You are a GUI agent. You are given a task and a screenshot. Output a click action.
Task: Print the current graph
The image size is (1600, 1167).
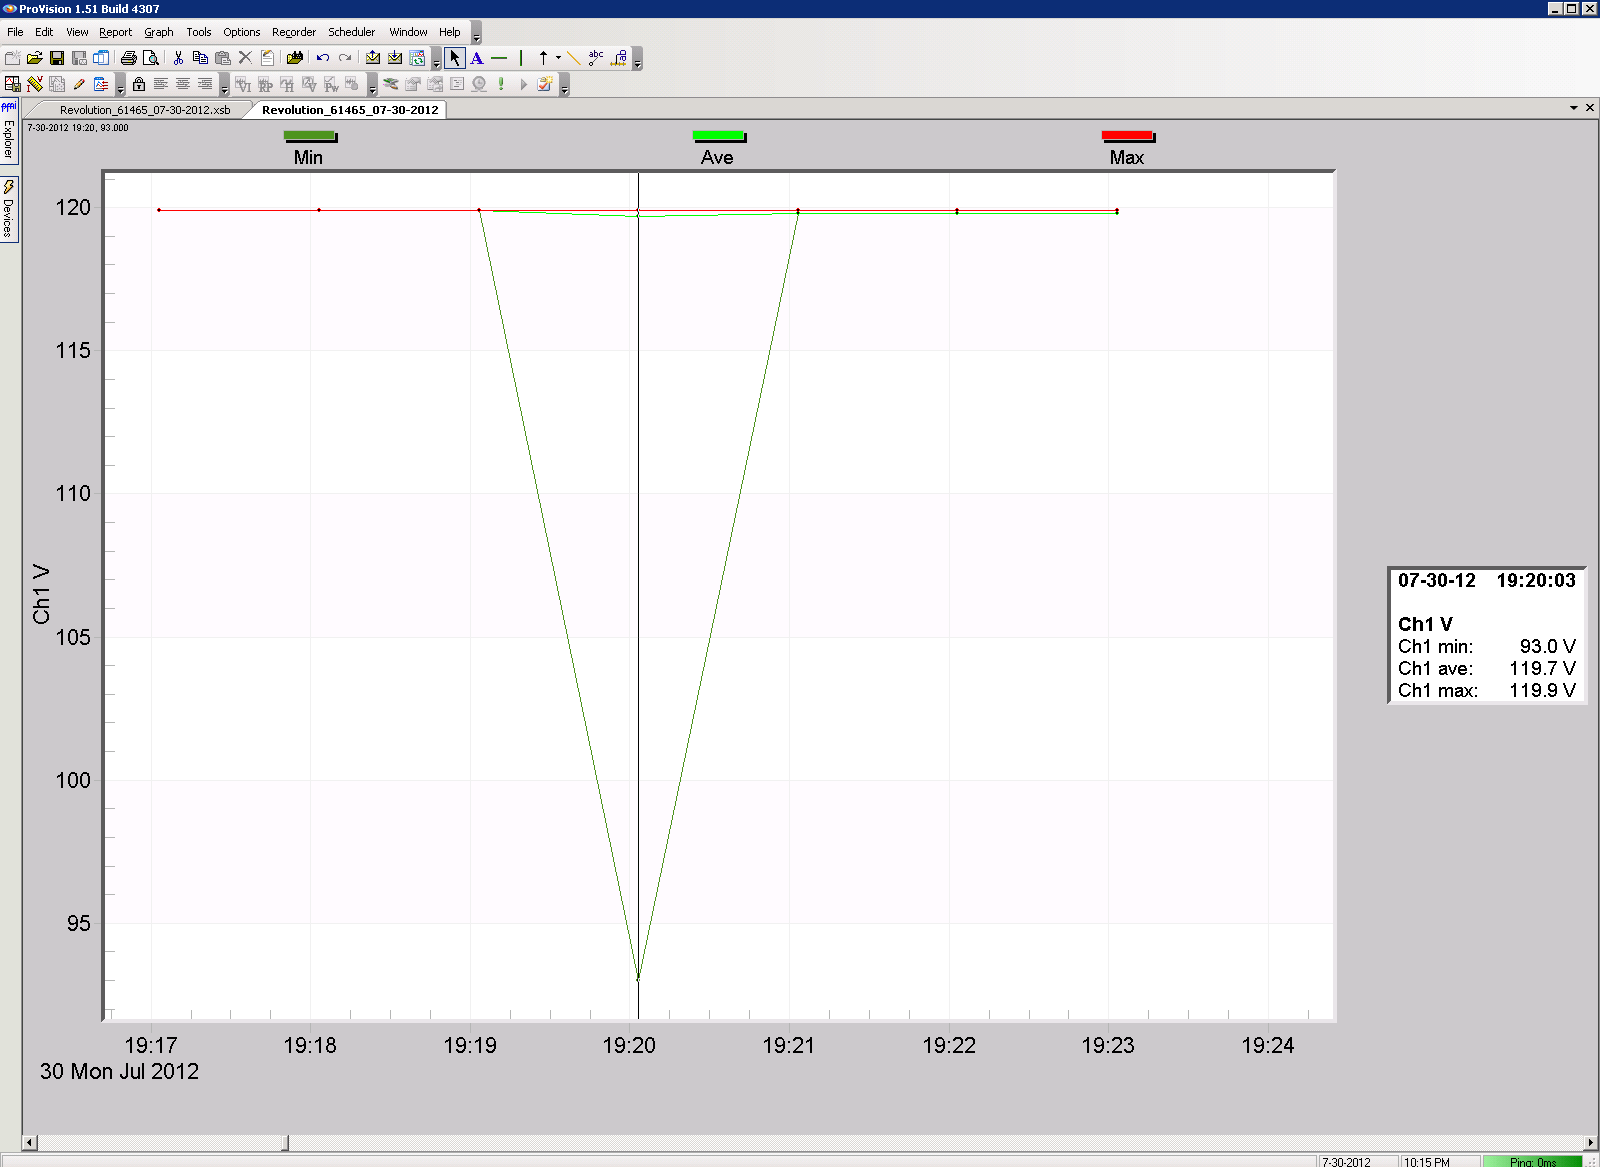coord(128,58)
